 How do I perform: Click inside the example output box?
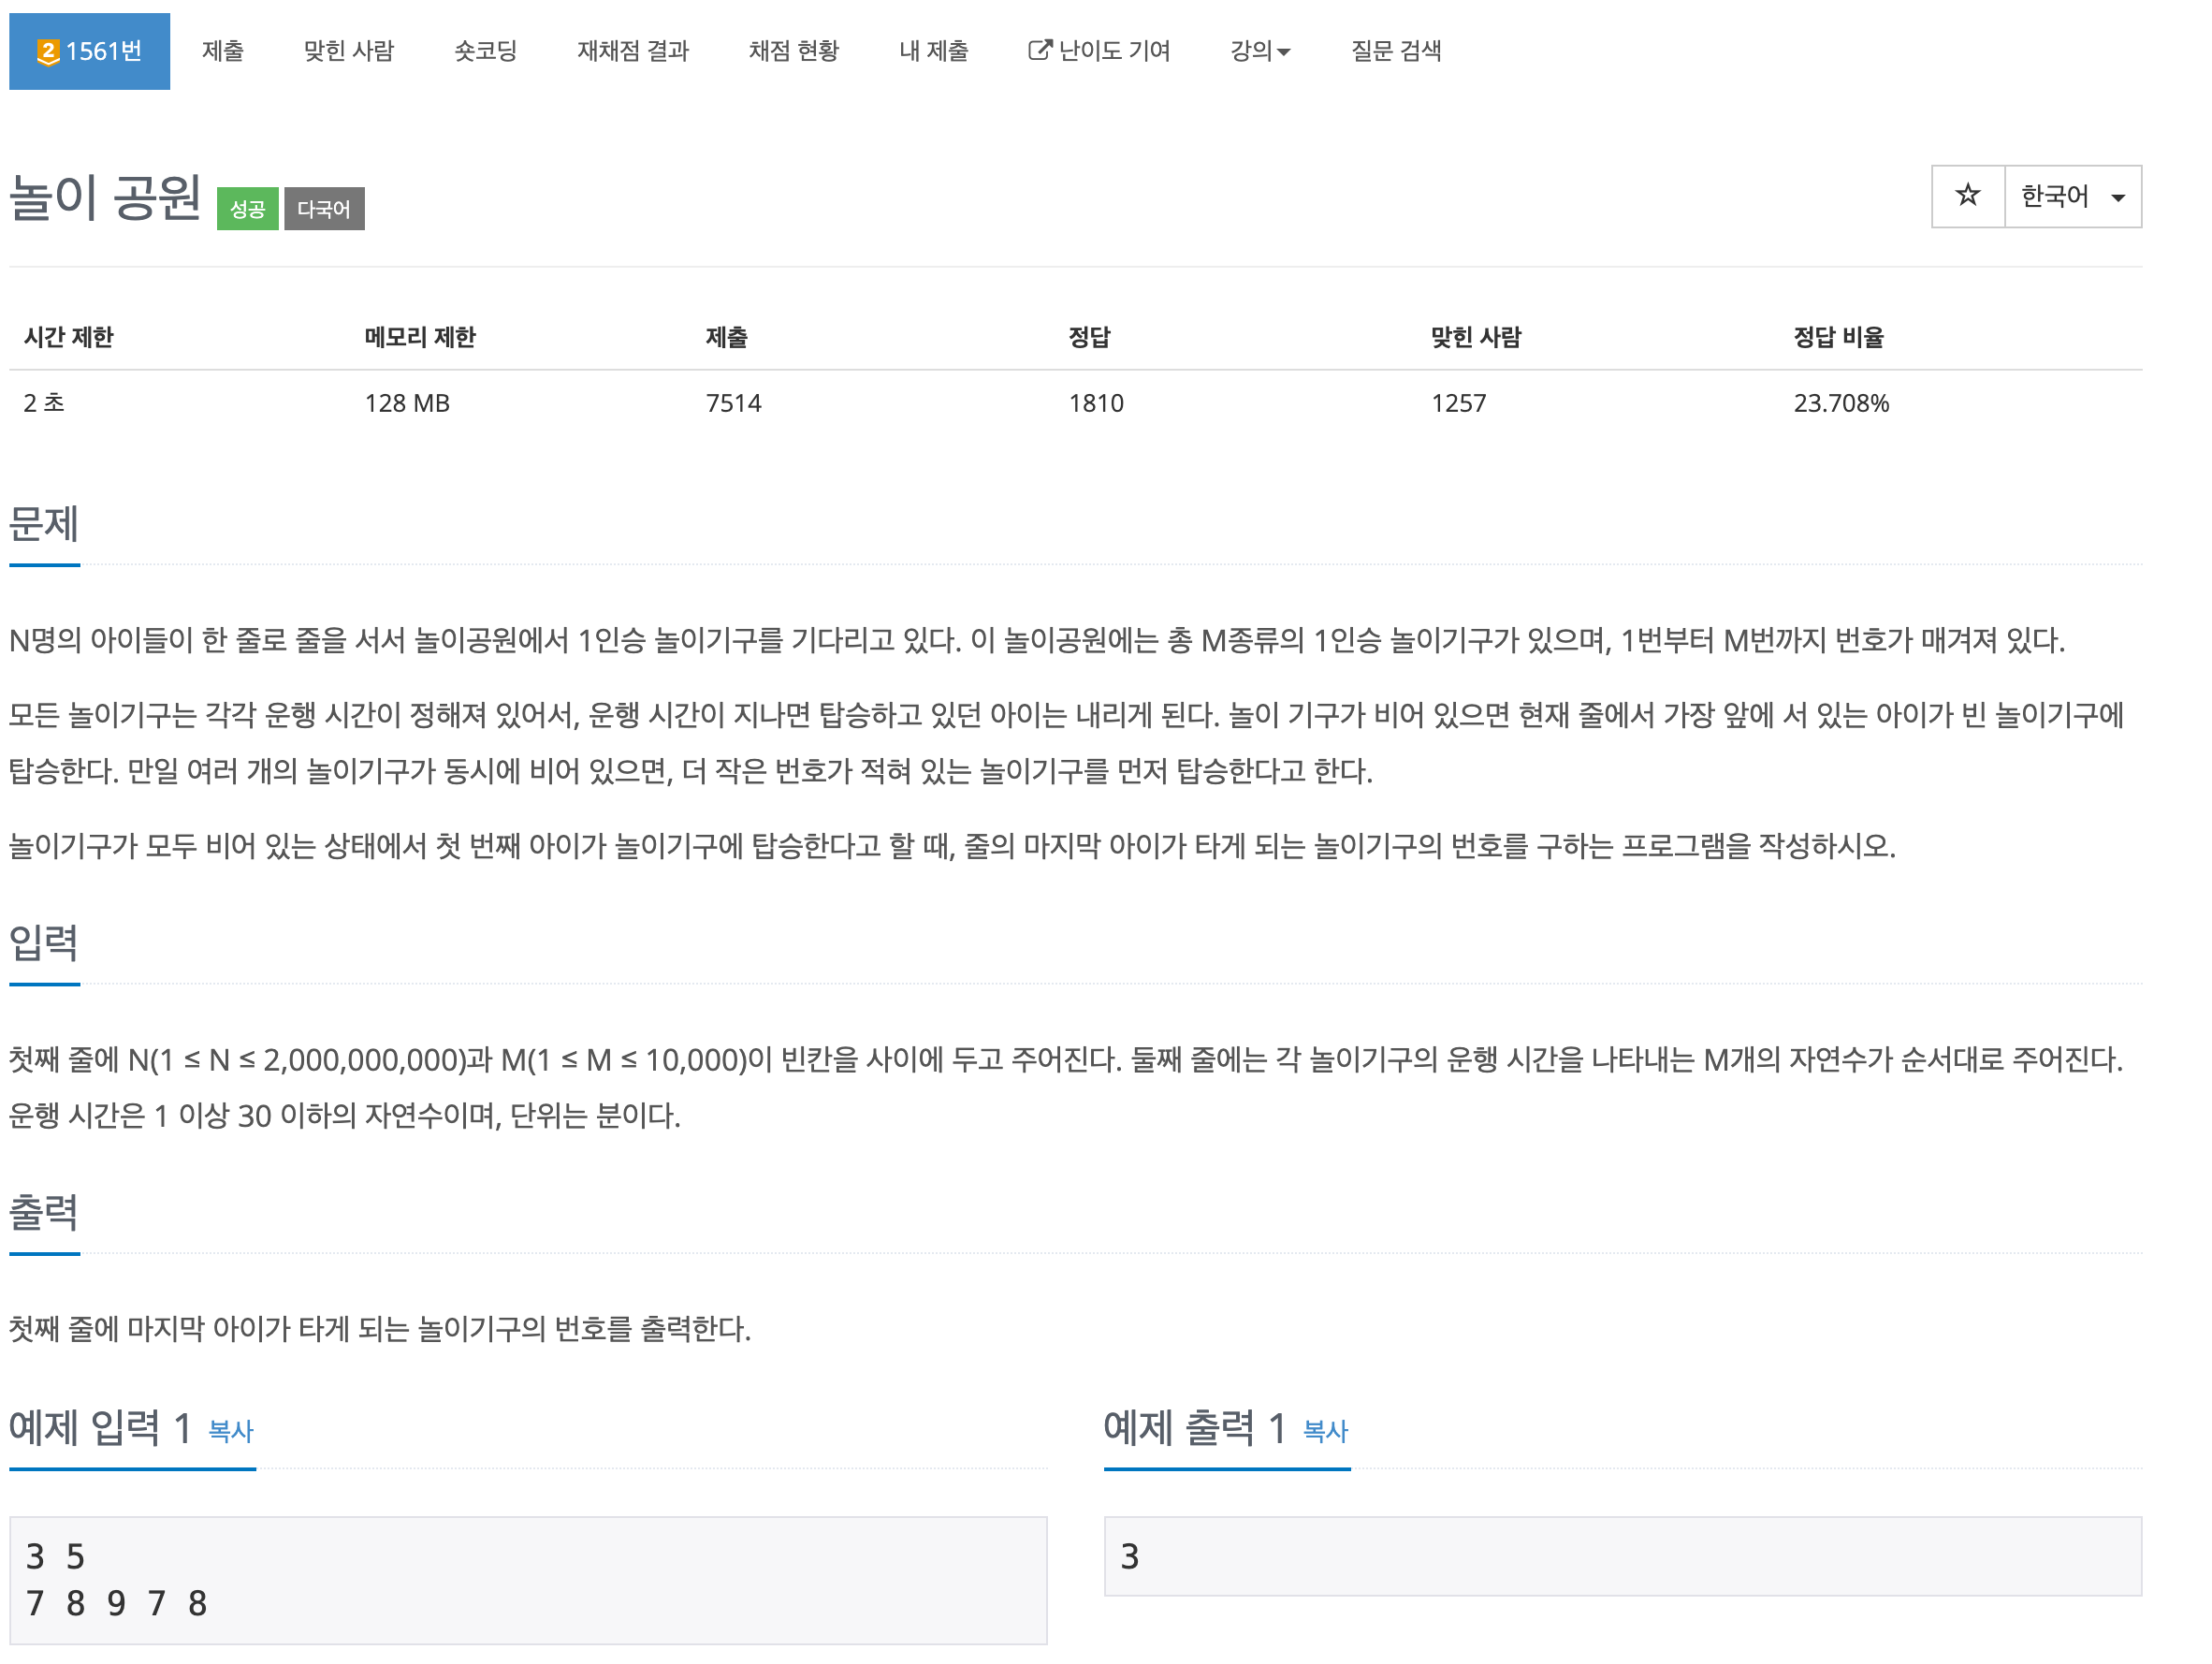[x=1621, y=1556]
